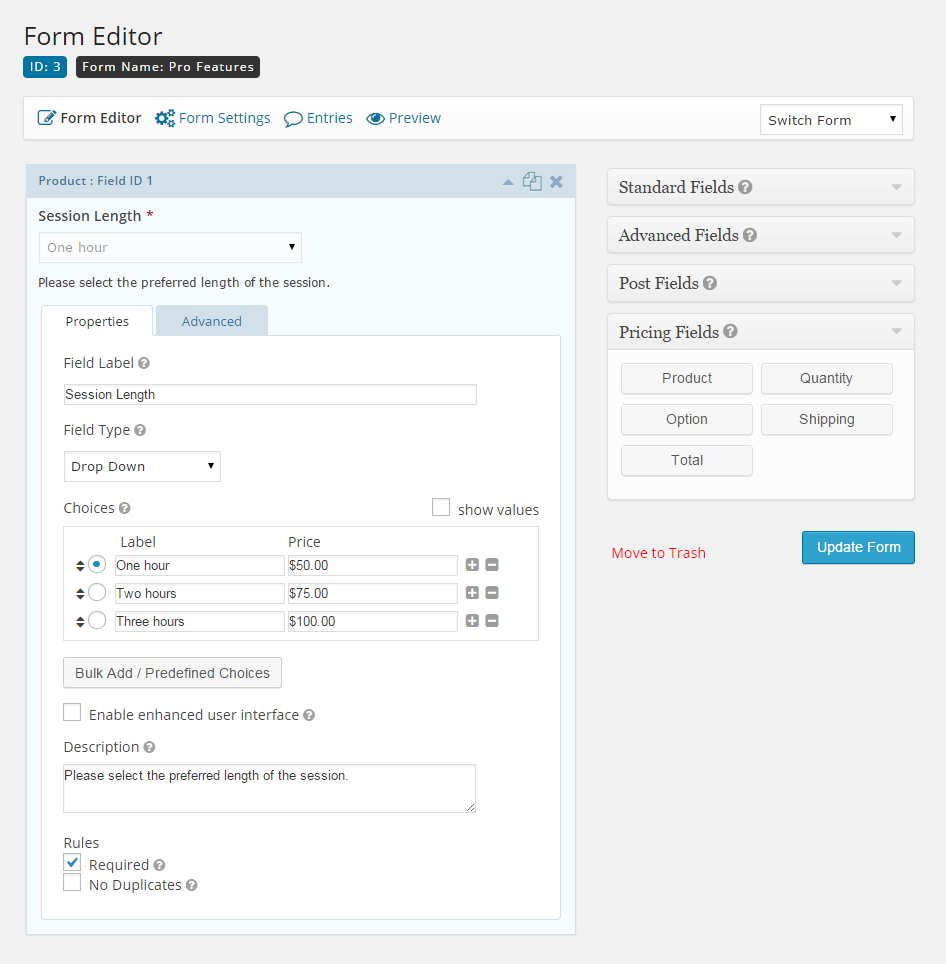Enable the show values checkbox
The height and width of the screenshot is (964, 946).
441,507
